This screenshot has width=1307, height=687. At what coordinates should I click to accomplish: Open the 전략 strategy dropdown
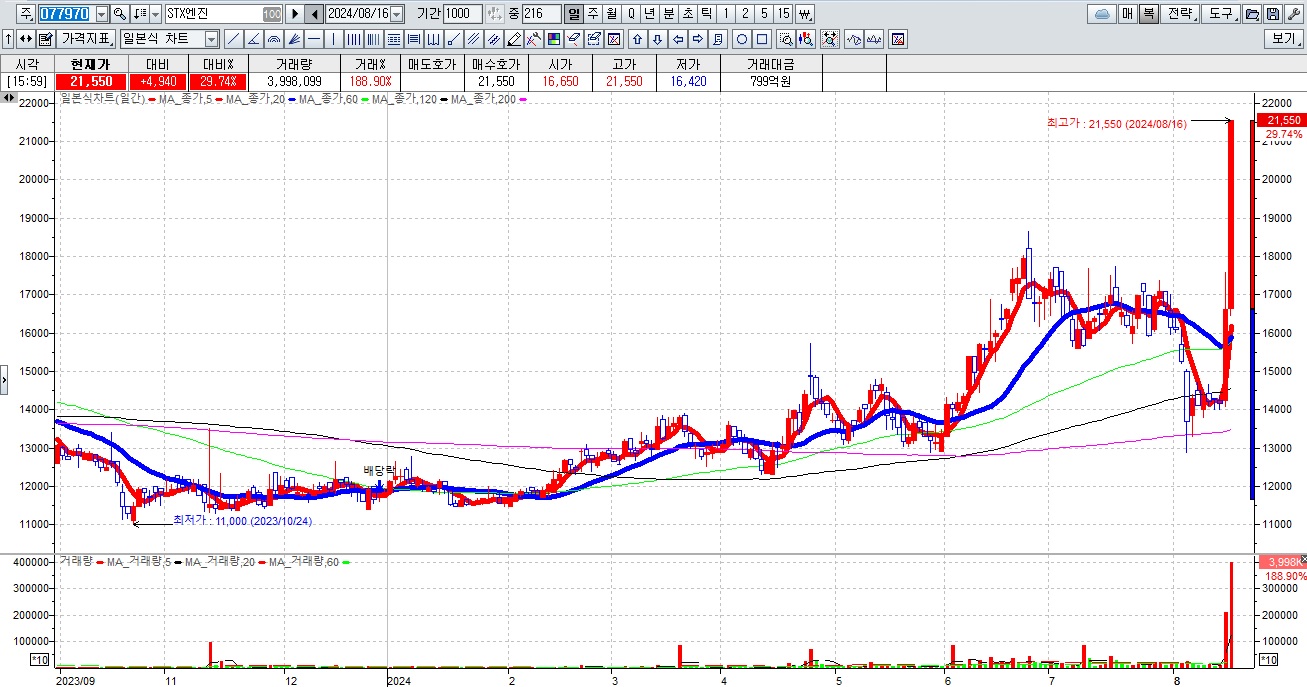[x=1181, y=14]
